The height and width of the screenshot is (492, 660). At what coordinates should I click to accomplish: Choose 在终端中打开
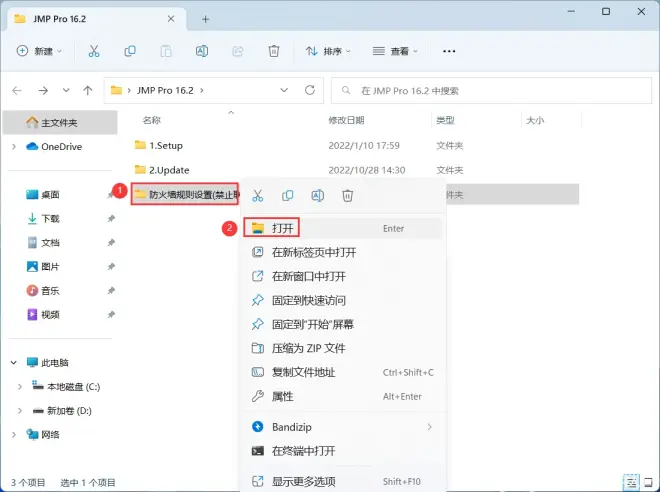pyautogui.click(x=343, y=451)
